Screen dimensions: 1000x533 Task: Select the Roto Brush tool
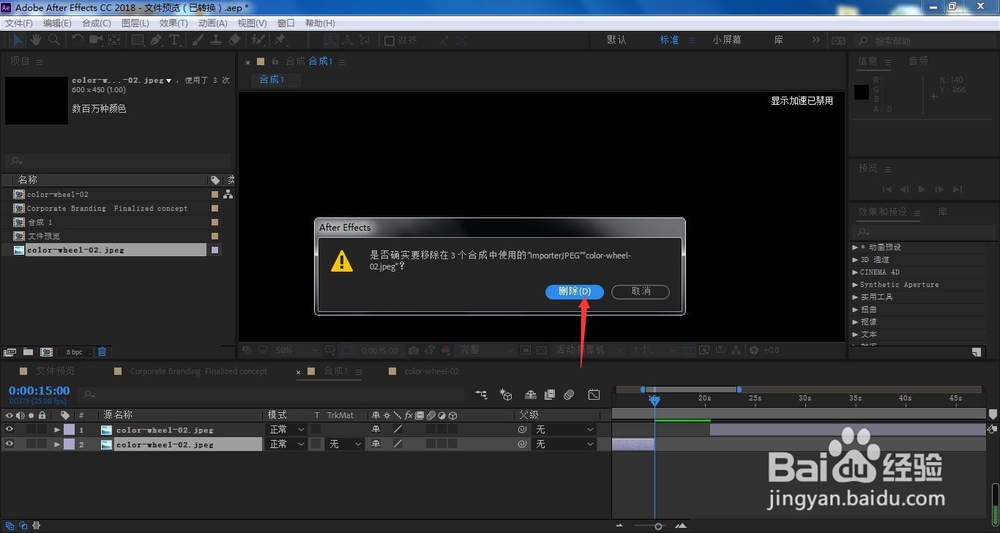pyautogui.click(x=258, y=40)
